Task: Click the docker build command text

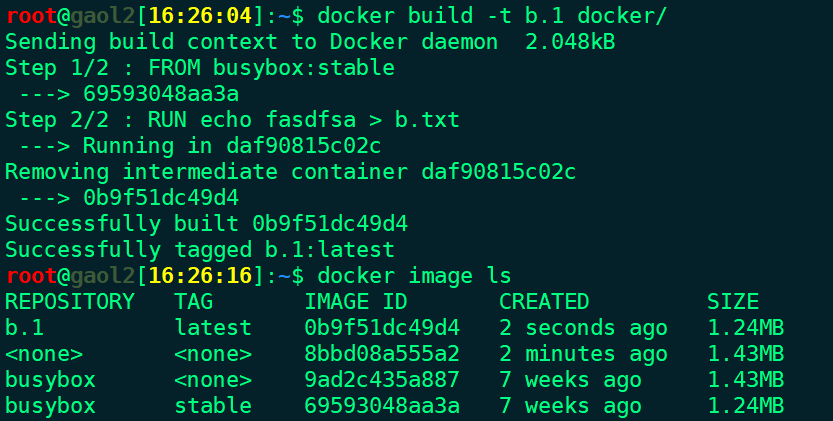Action: 491,16
